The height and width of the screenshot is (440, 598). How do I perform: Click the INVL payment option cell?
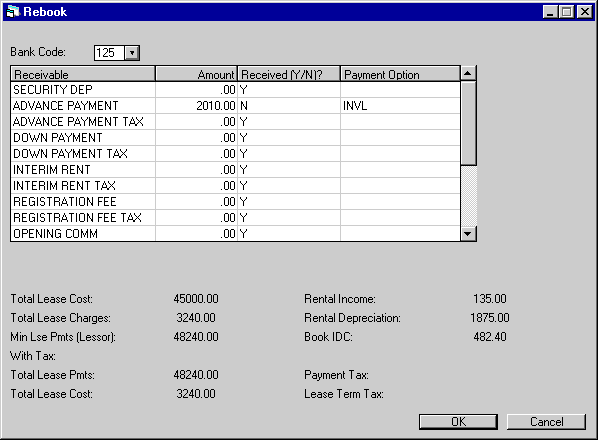point(400,106)
